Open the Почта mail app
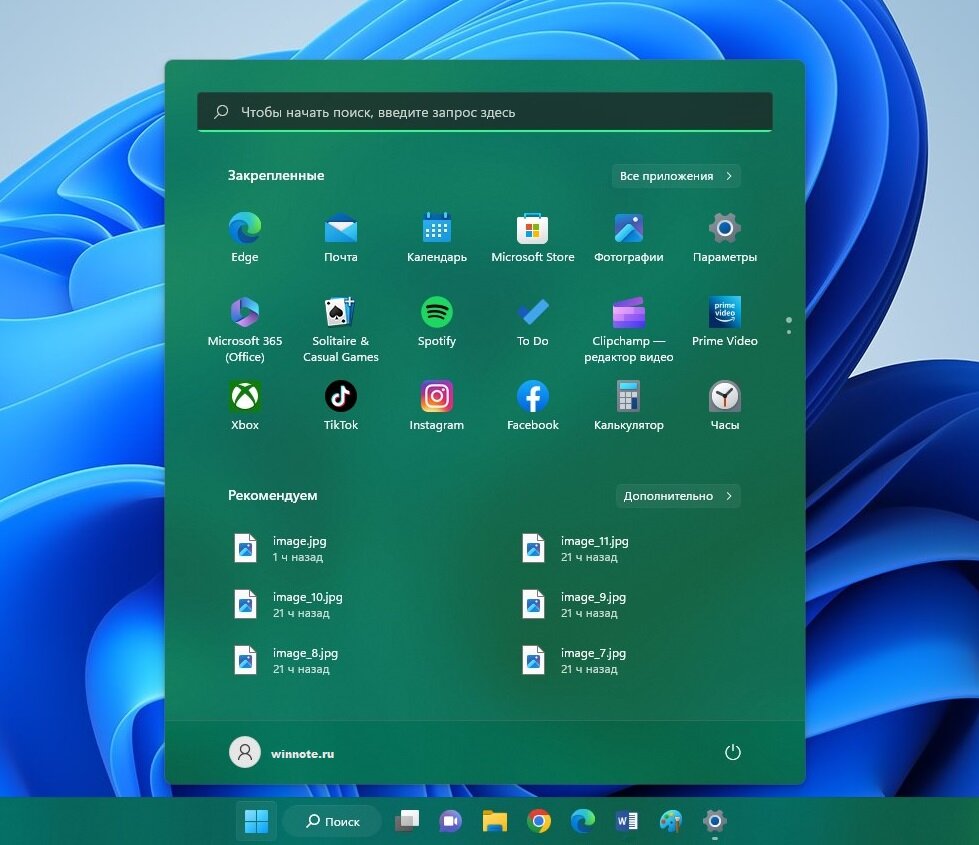 pyautogui.click(x=341, y=238)
